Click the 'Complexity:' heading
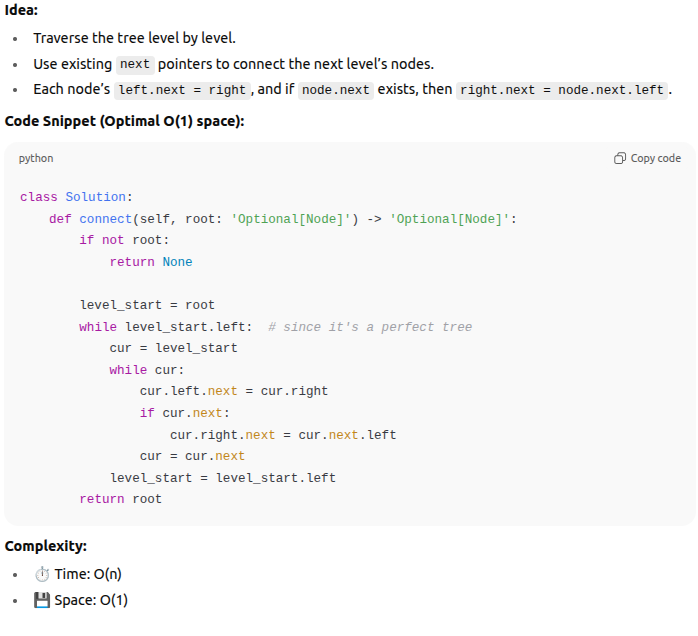 click(46, 546)
